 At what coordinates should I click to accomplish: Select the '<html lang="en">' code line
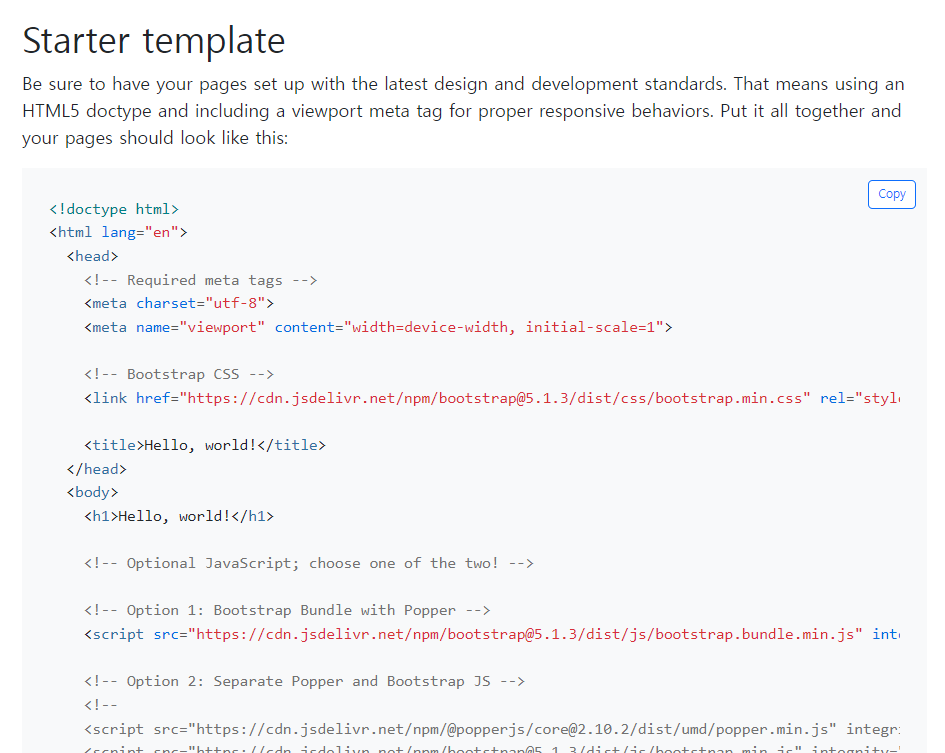click(118, 233)
